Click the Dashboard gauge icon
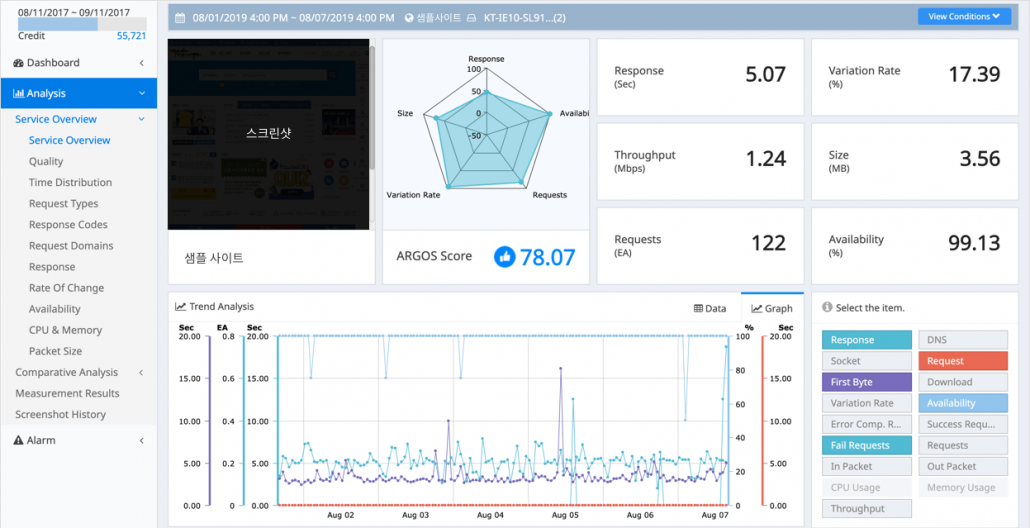The height and width of the screenshot is (528, 1030). tap(19, 63)
